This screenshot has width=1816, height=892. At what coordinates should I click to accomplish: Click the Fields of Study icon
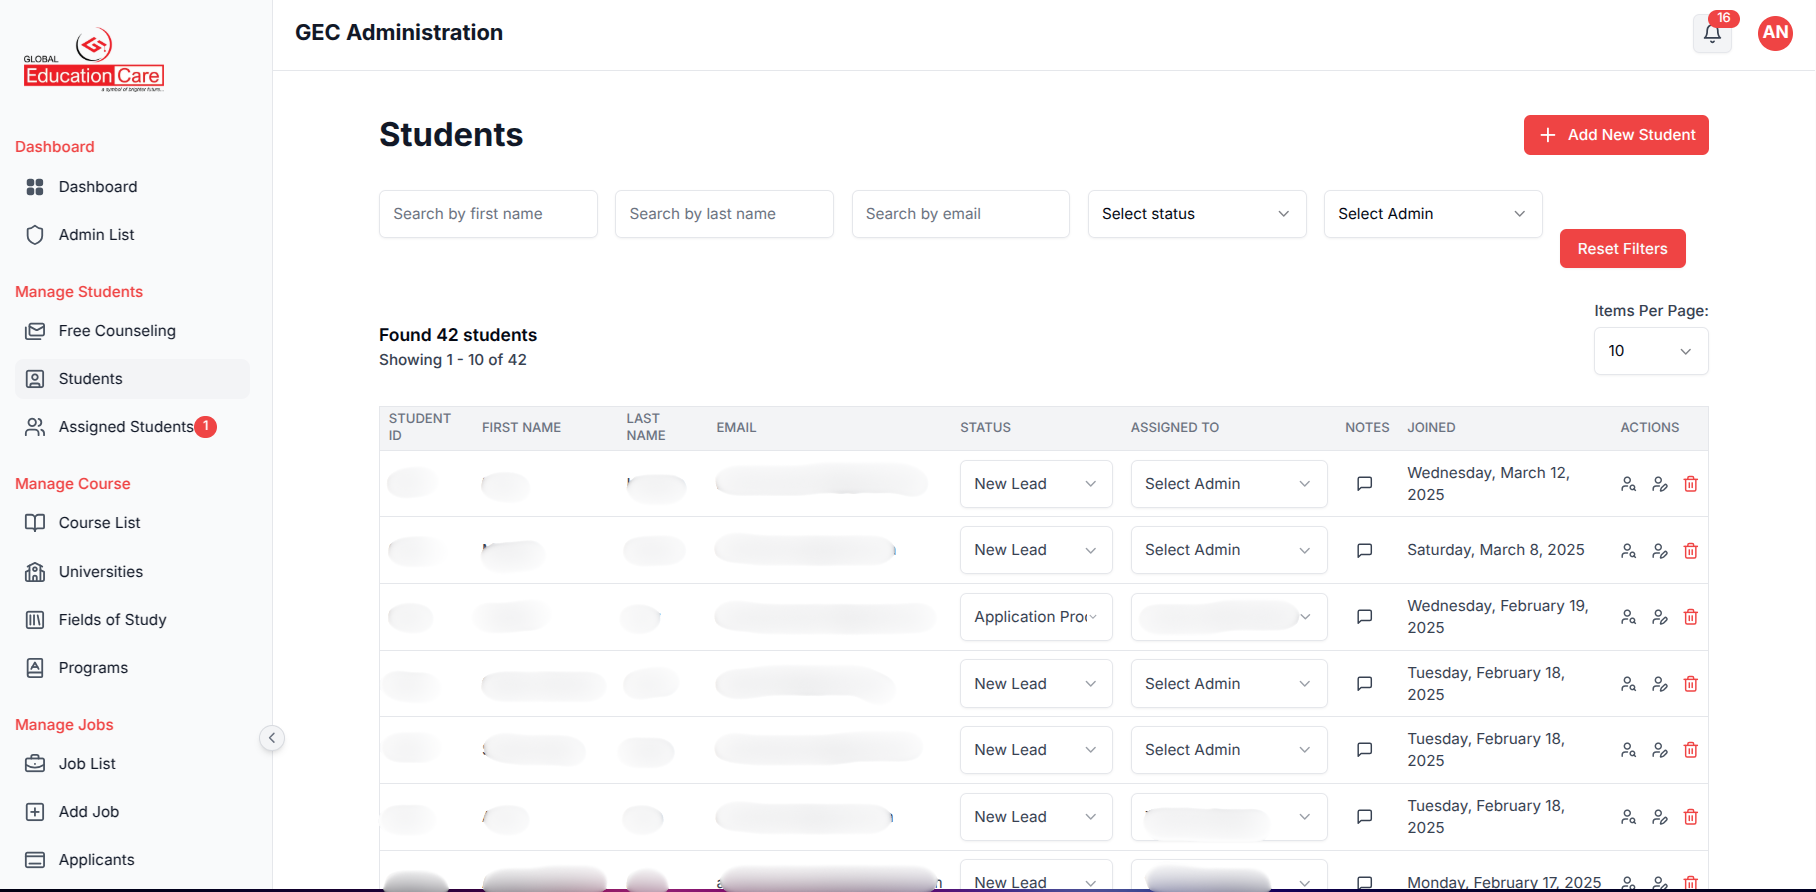coord(35,620)
